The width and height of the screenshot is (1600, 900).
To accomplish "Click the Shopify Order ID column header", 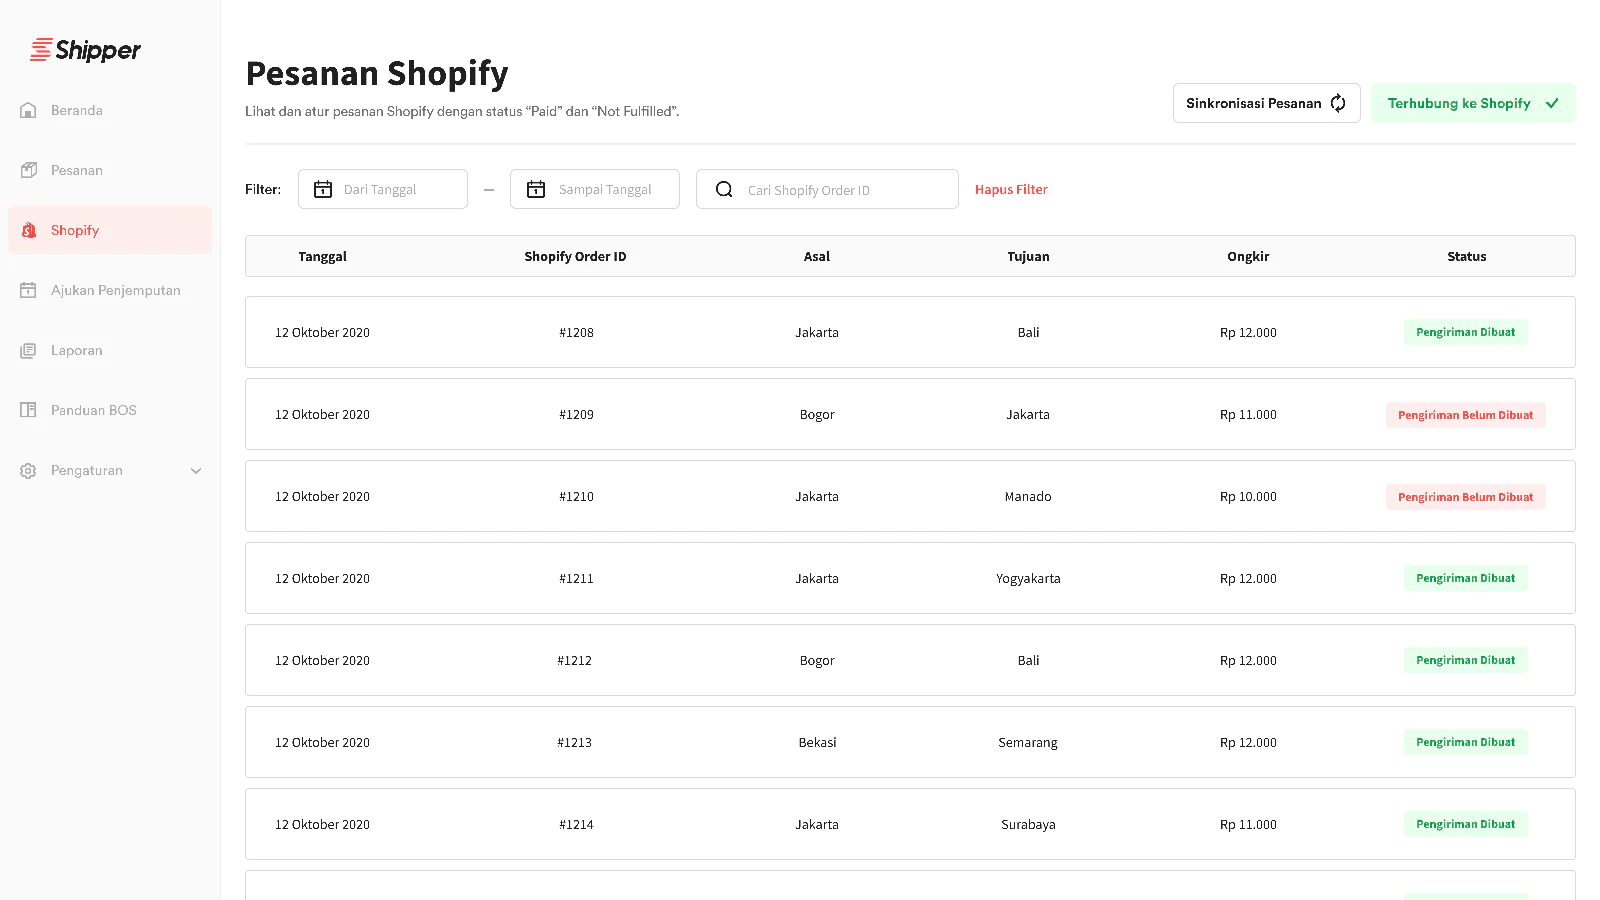I will 575,256.
